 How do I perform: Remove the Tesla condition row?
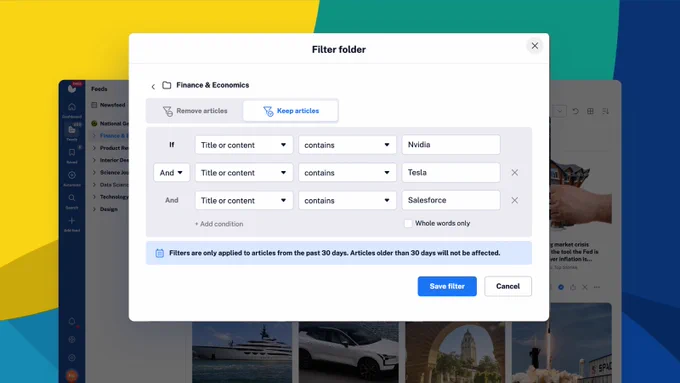(514, 173)
